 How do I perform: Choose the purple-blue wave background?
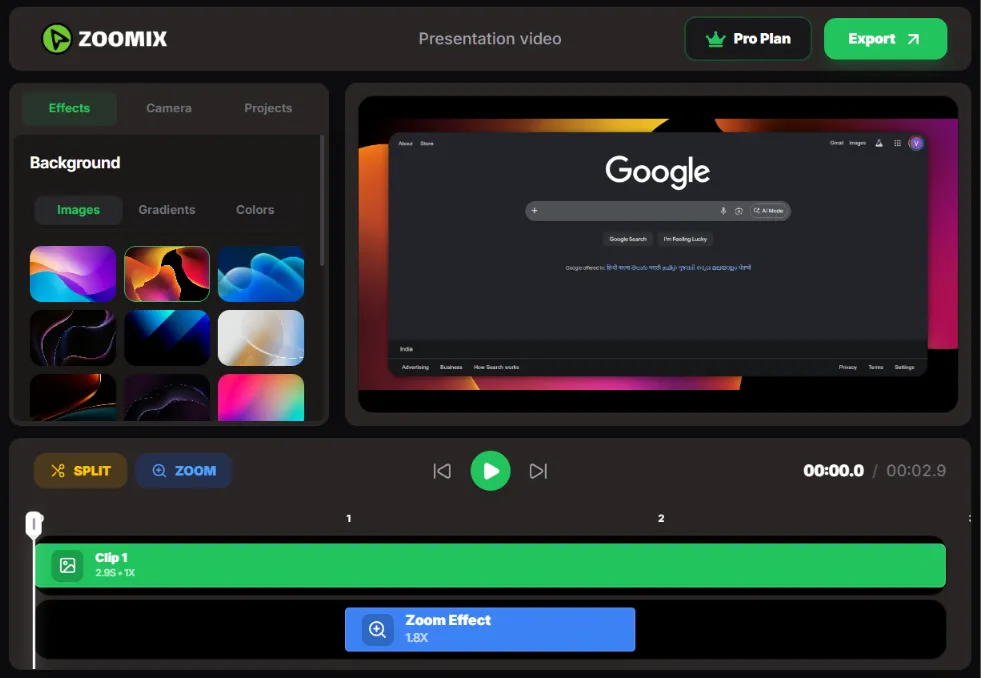pos(73,274)
